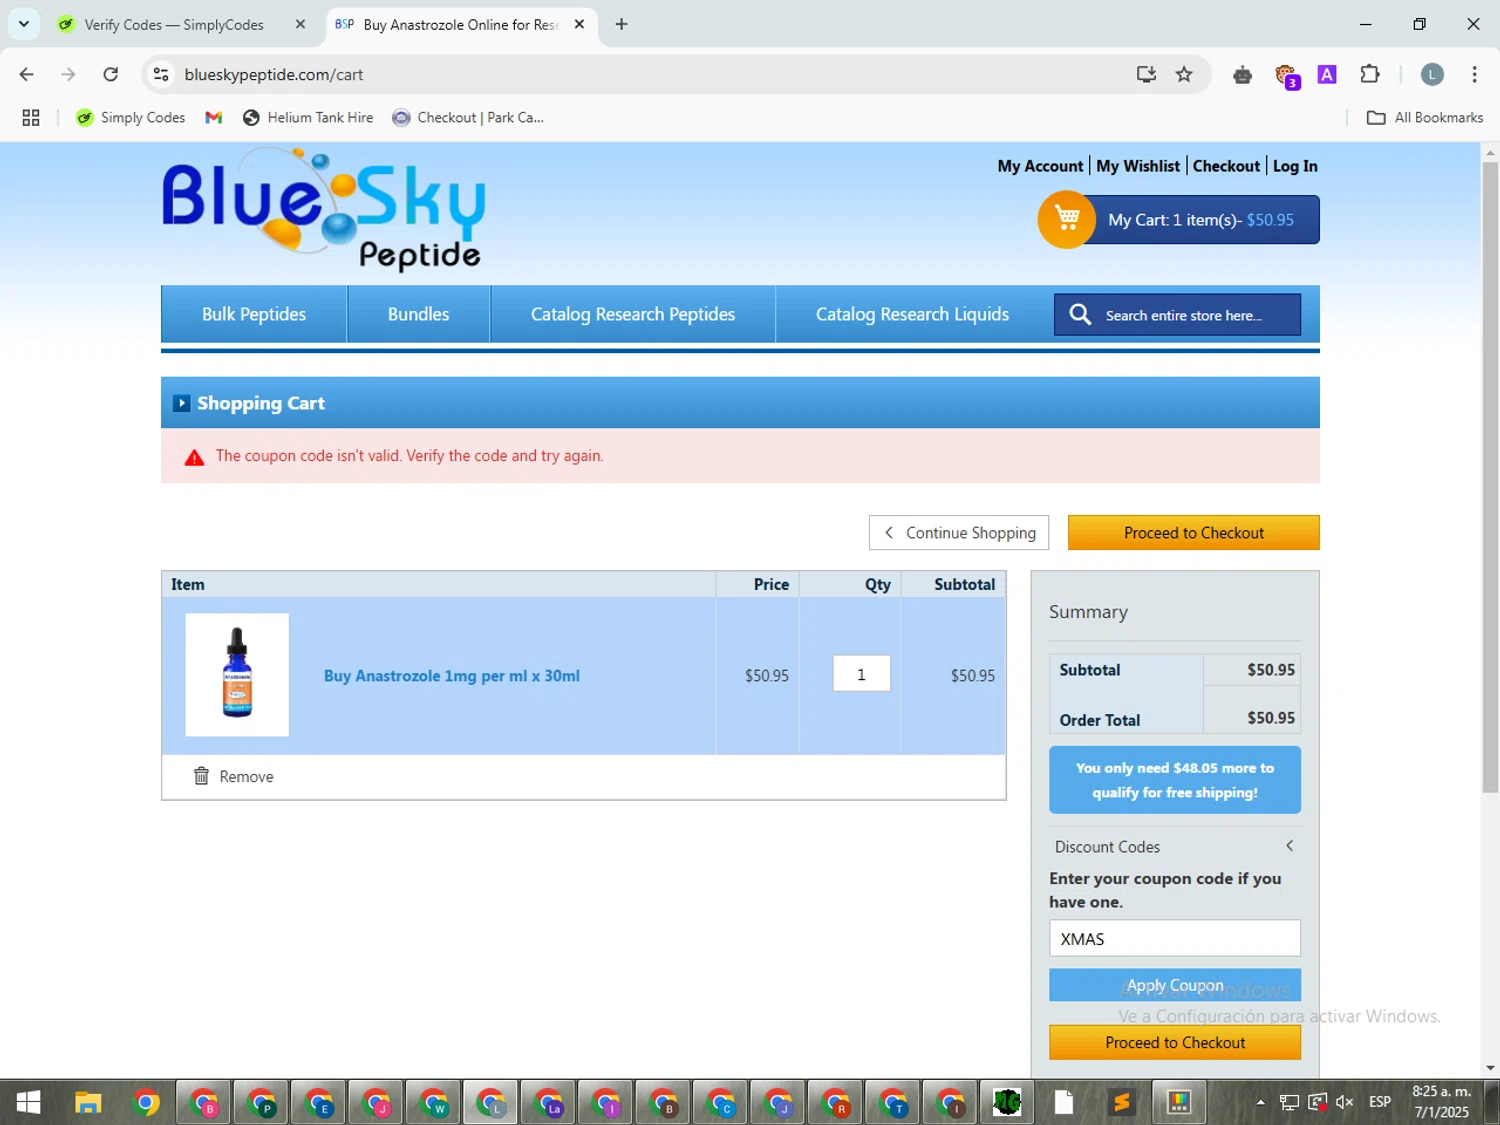Click the Blue Sky Peptide logo
The width and height of the screenshot is (1500, 1125).
323,209
